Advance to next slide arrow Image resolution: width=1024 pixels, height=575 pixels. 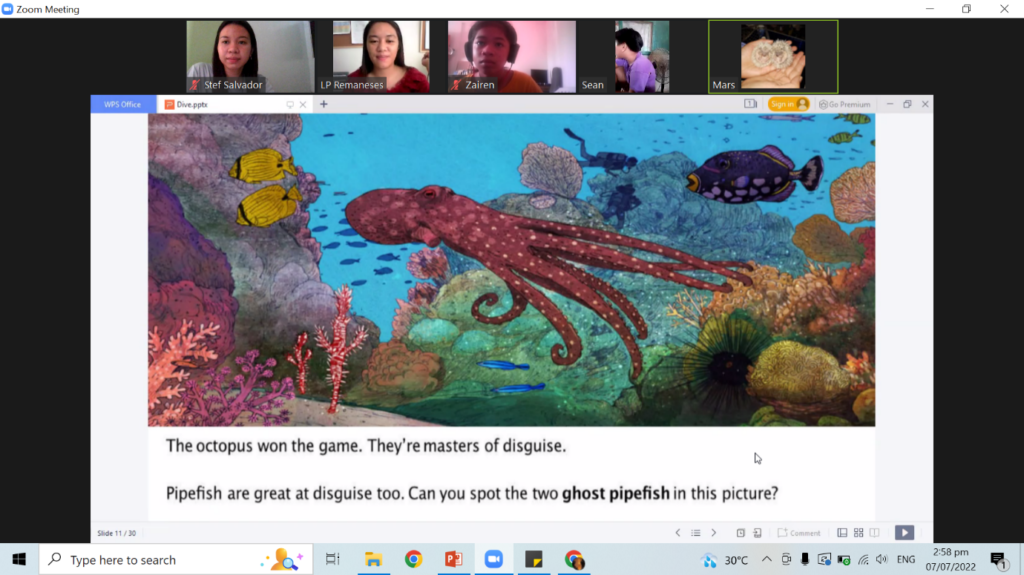[714, 533]
